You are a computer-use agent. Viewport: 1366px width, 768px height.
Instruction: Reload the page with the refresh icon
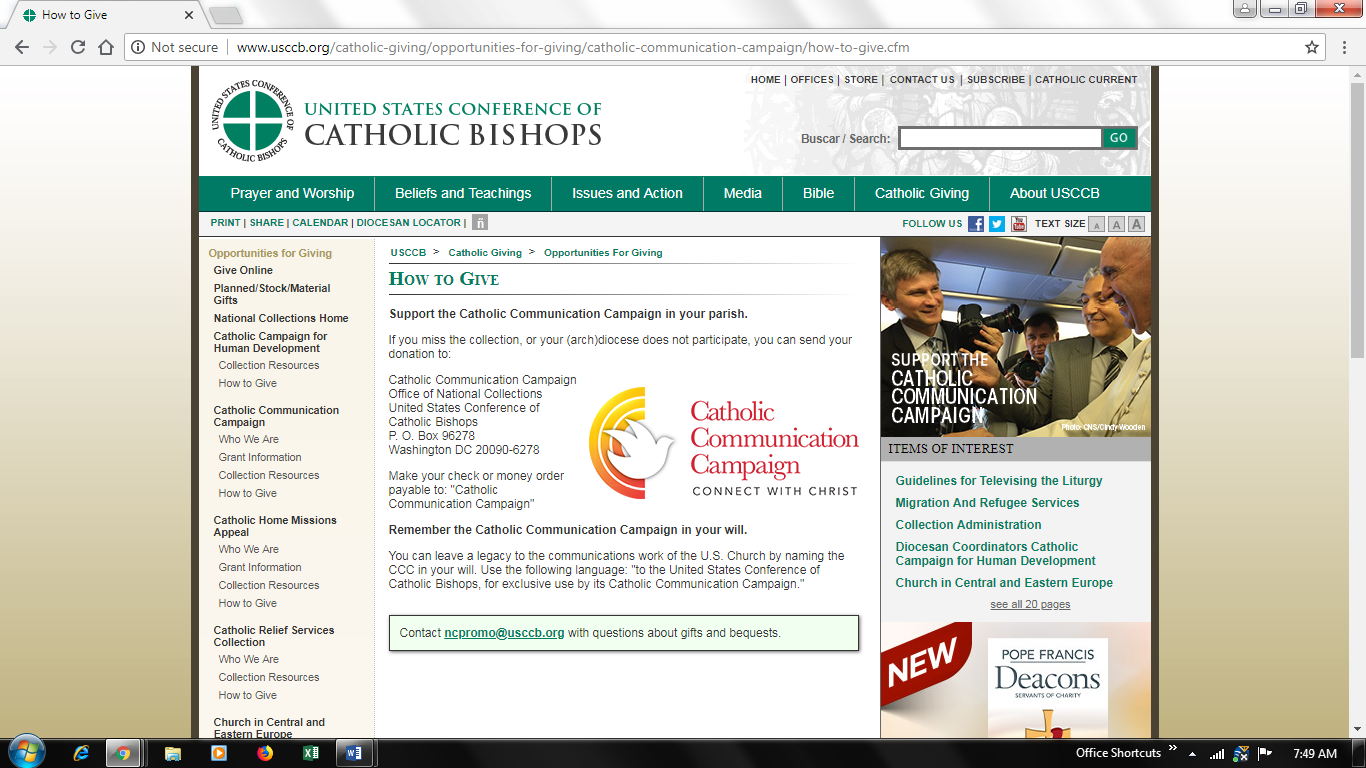pos(78,47)
